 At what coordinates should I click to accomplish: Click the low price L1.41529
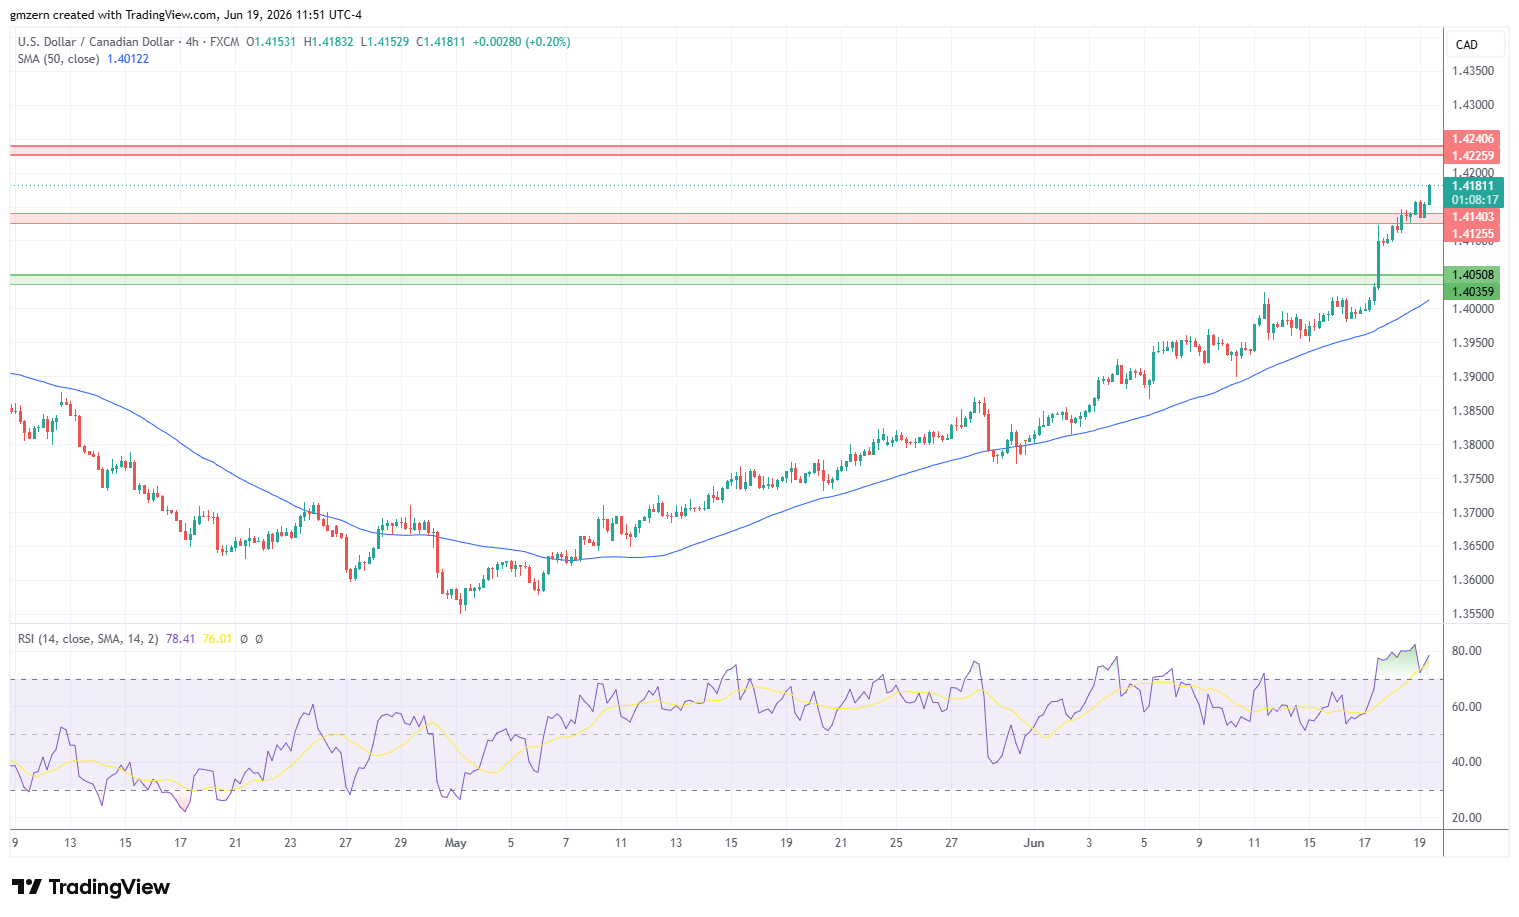[x=384, y=42]
